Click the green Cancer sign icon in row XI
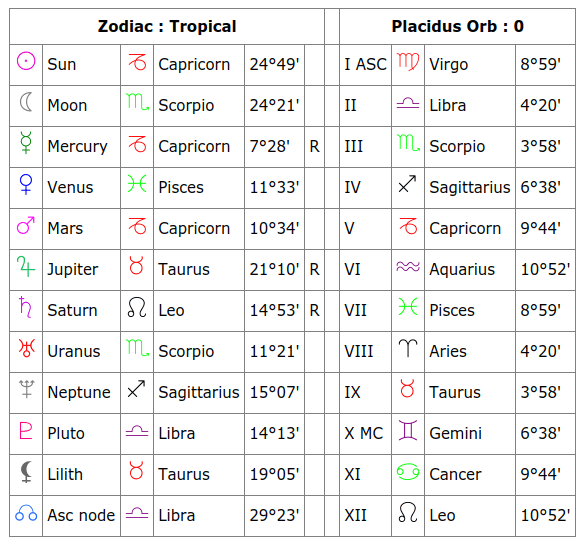584x546 pixels. (x=408, y=472)
